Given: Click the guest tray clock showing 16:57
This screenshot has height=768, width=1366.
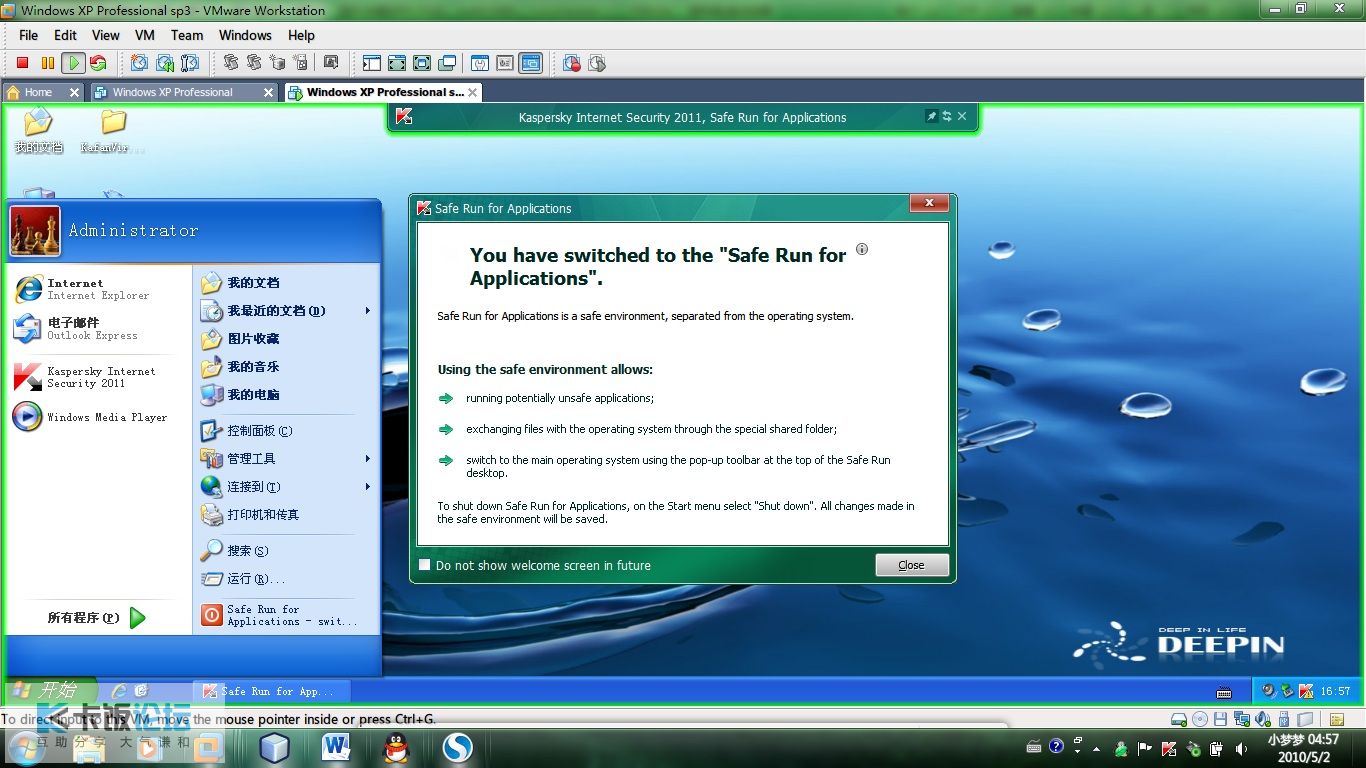Looking at the screenshot, I should click(x=1335, y=691).
